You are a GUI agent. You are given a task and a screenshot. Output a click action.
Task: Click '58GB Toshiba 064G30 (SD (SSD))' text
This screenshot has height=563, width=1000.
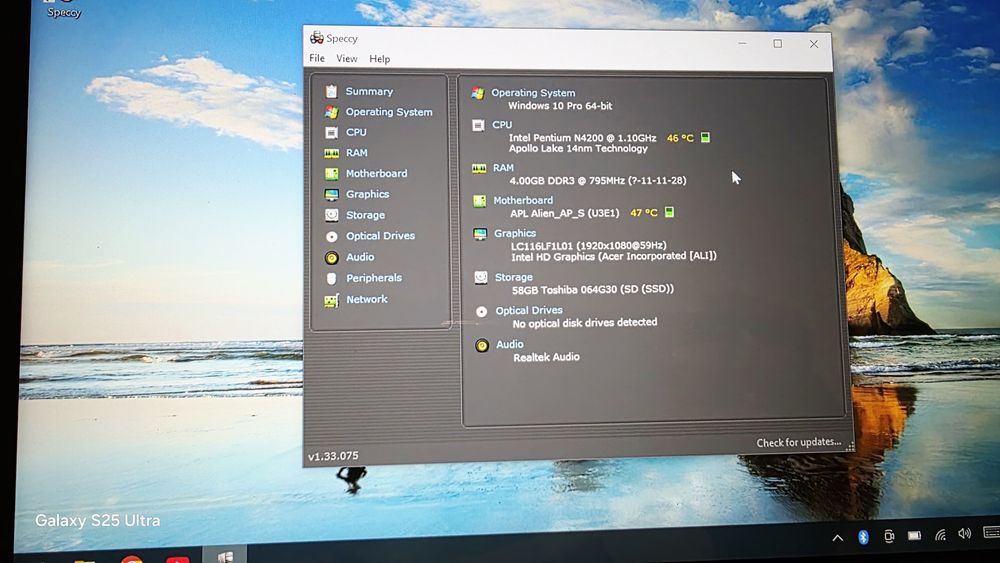(592, 289)
